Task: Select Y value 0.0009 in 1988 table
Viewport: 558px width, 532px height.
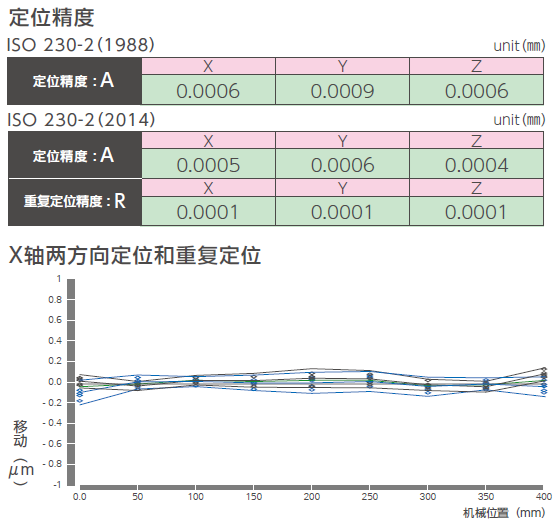Action: point(342,91)
